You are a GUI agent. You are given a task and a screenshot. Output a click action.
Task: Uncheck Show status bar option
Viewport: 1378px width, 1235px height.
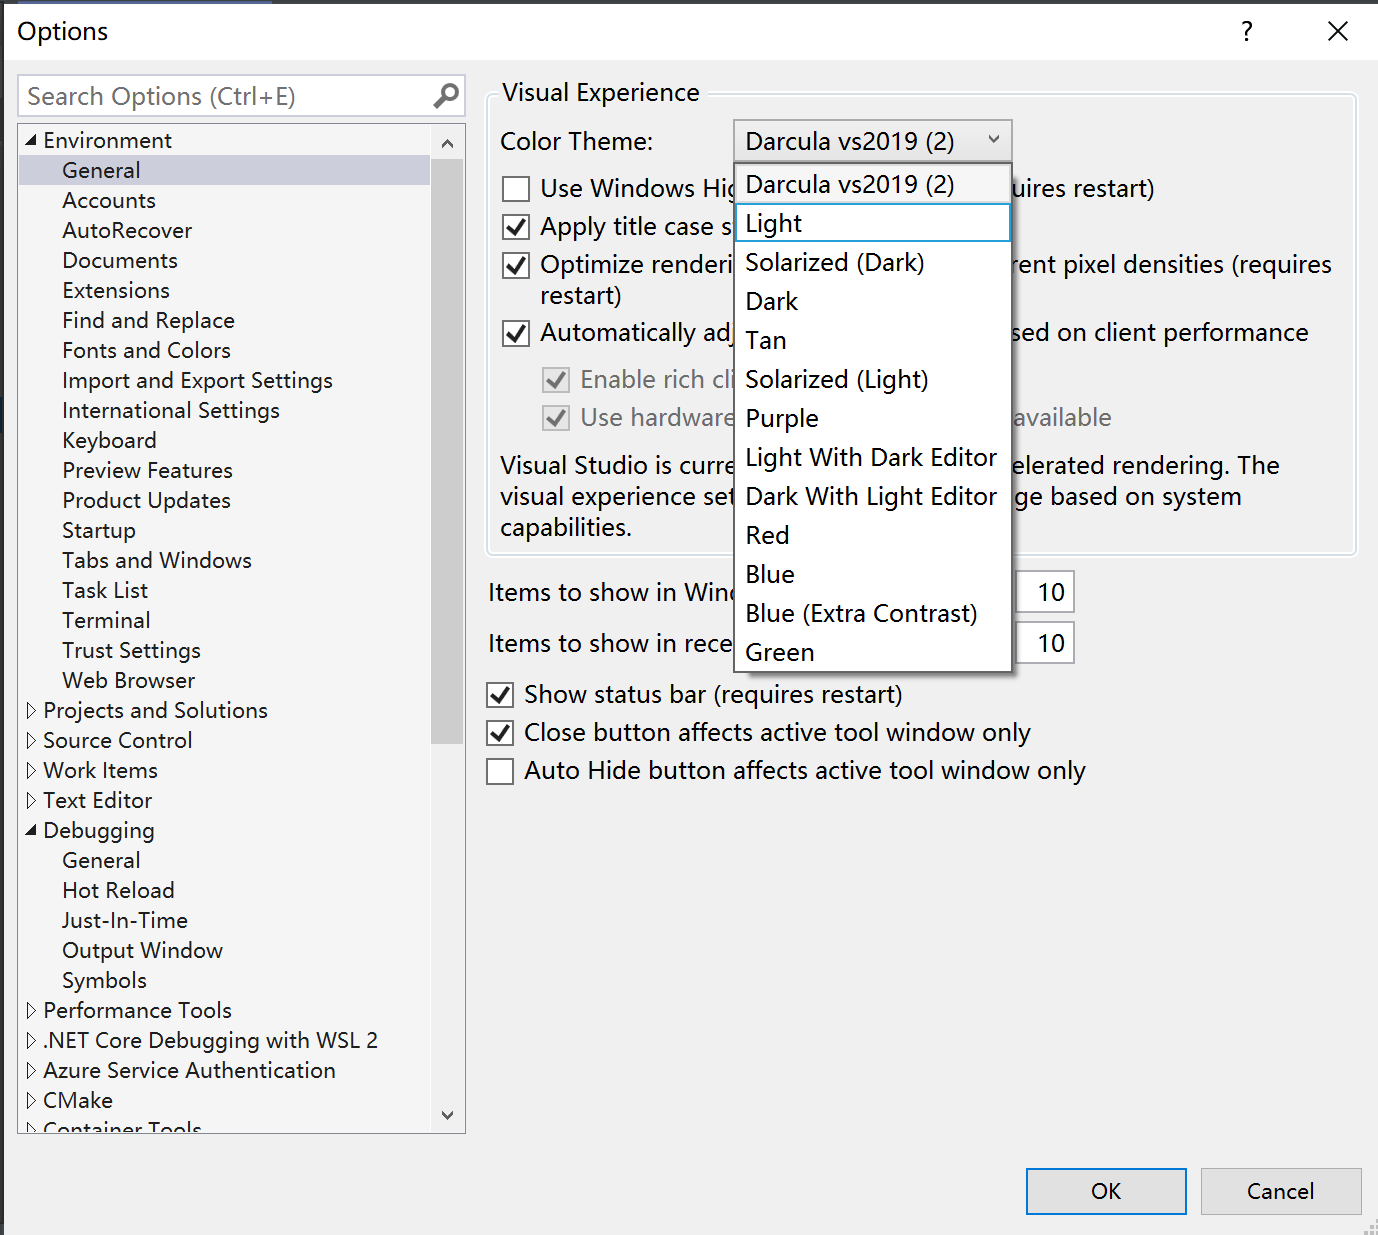pyautogui.click(x=500, y=695)
